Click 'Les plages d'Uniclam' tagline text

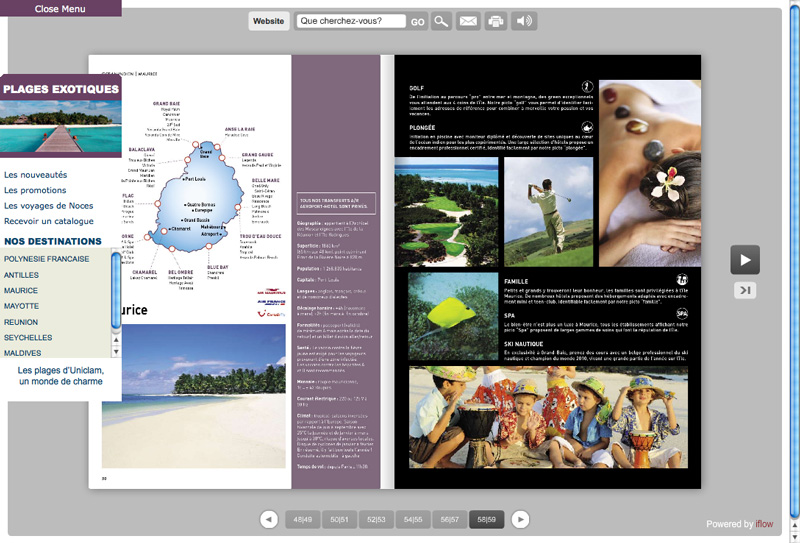(x=61, y=376)
